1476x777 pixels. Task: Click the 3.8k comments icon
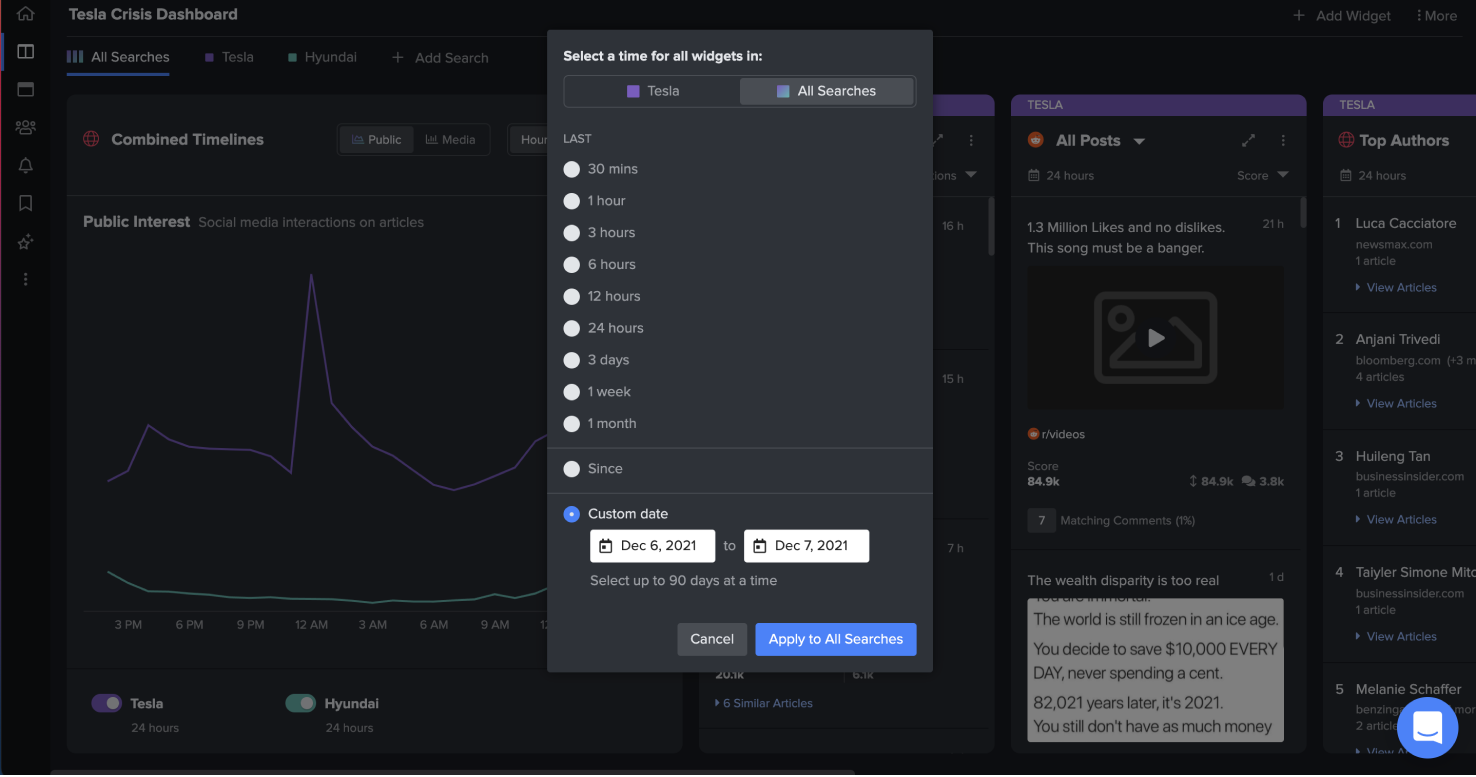click(x=1248, y=481)
